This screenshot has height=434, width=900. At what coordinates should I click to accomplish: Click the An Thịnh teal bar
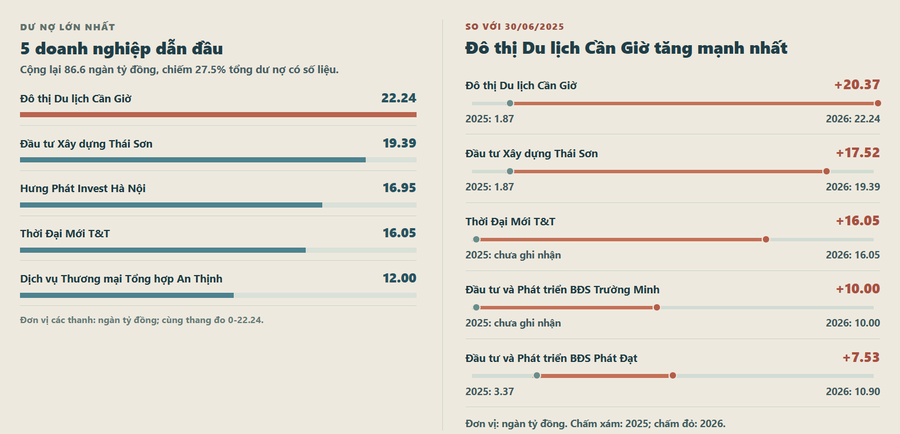tap(127, 295)
